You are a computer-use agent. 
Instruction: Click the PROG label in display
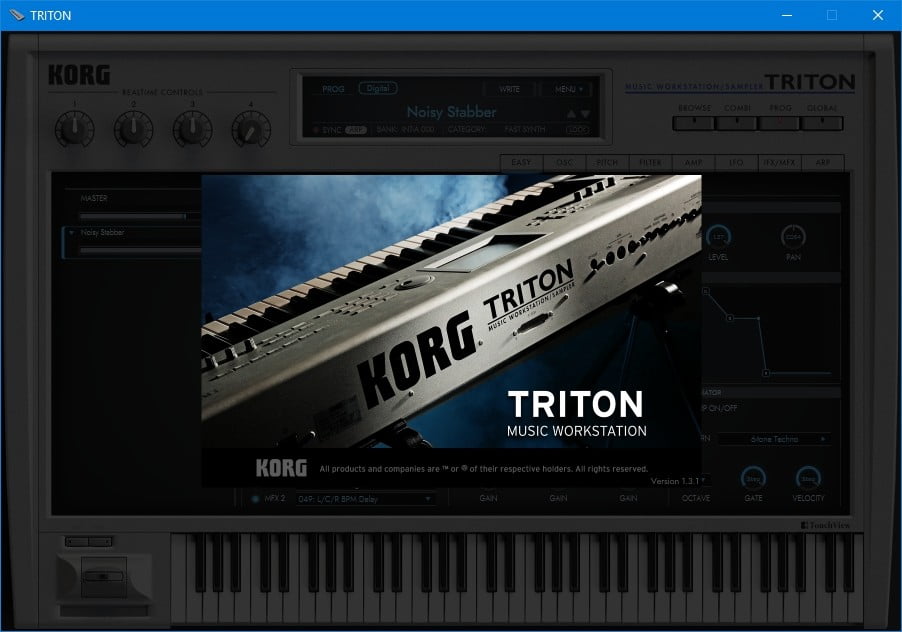pos(333,89)
